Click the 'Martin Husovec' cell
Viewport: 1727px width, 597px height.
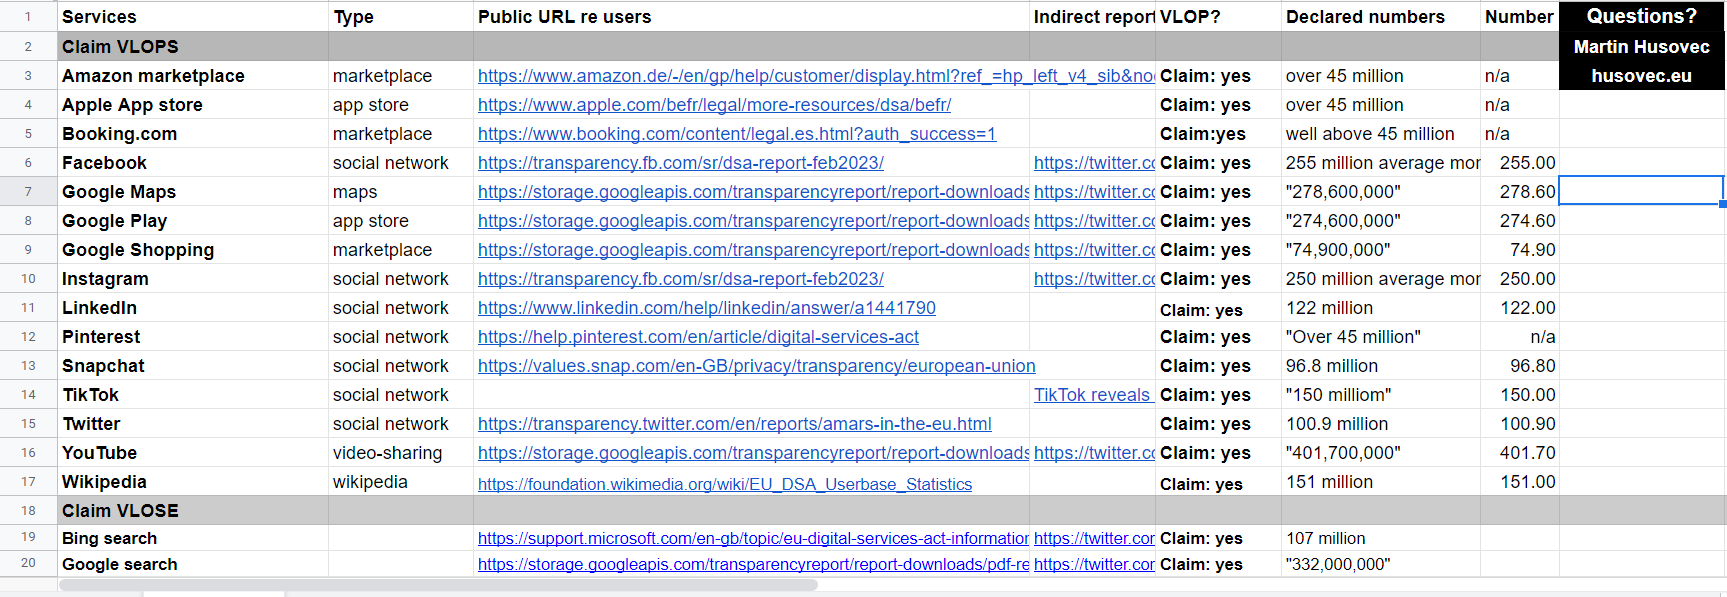pyautogui.click(x=1642, y=47)
